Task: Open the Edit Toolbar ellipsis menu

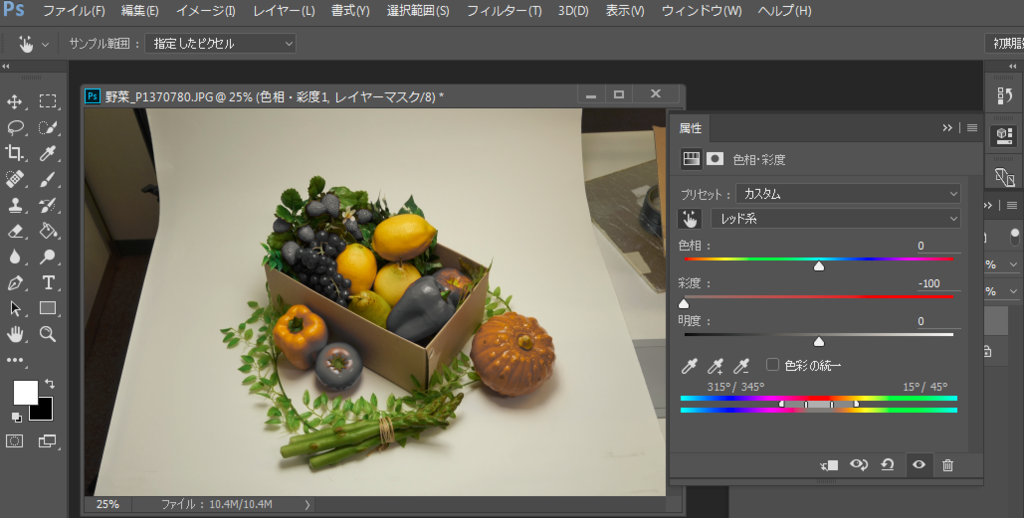Action: coord(14,360)
